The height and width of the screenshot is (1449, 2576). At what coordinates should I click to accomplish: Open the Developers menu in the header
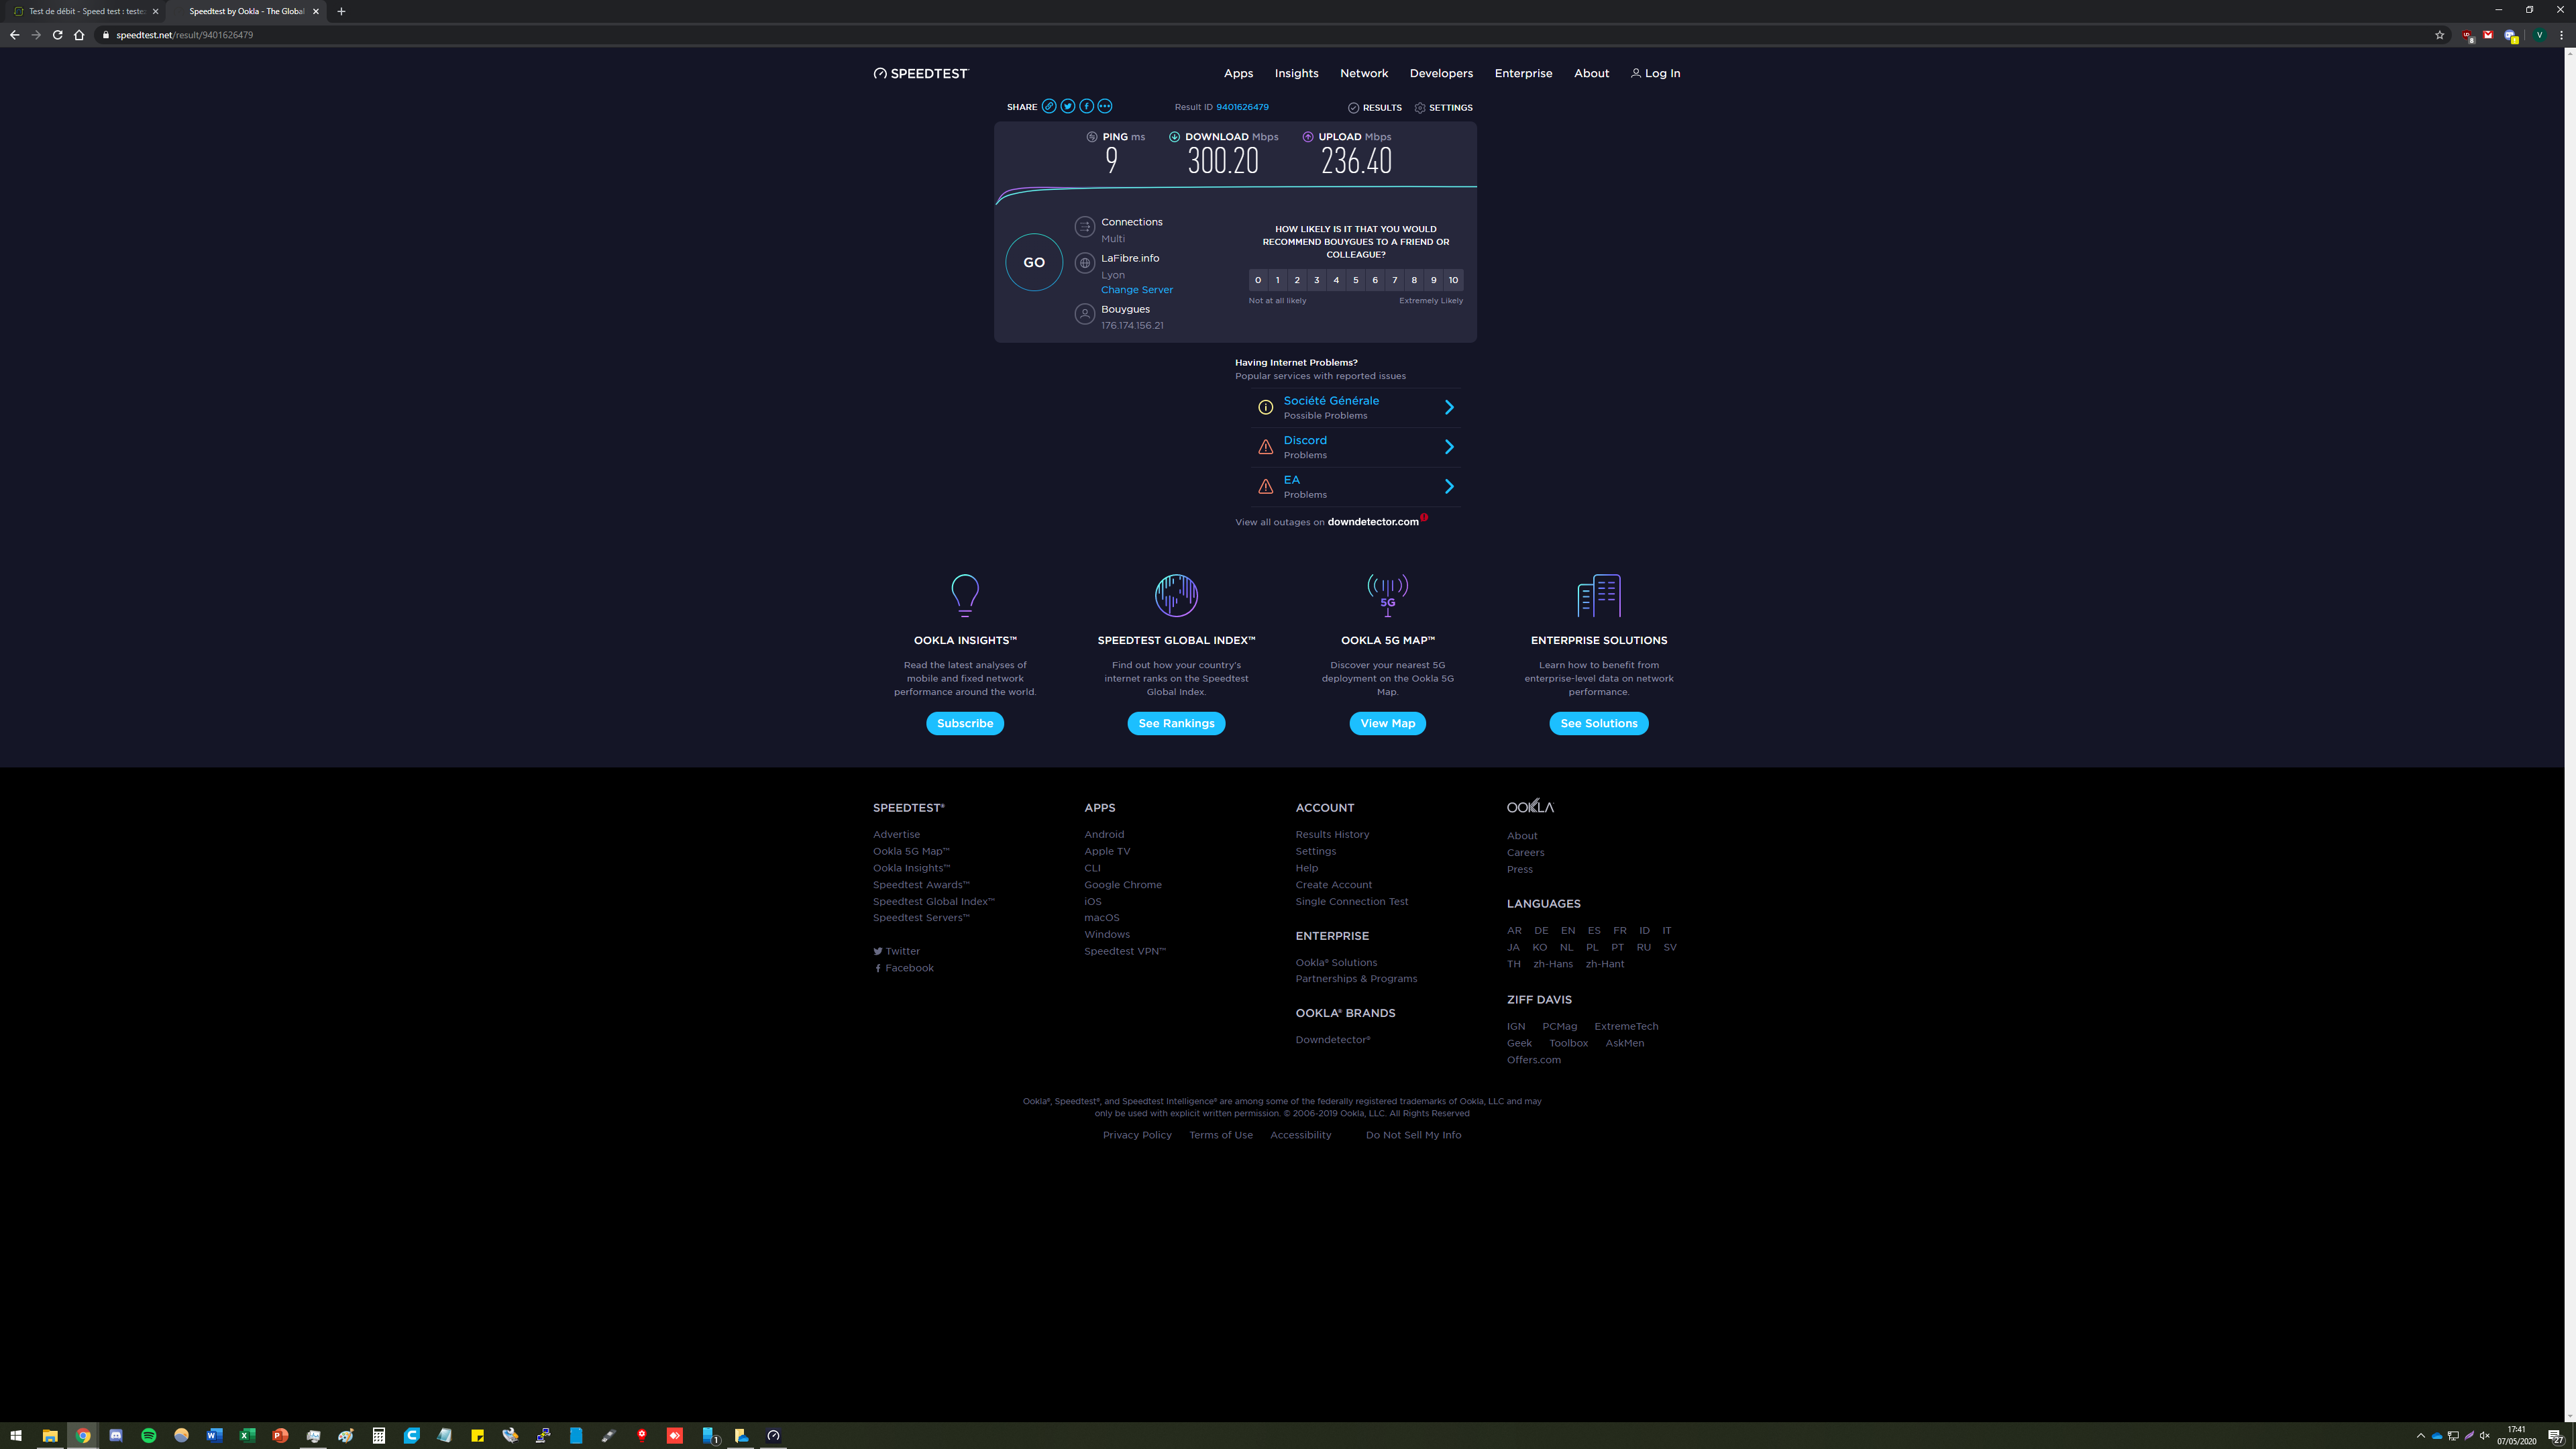click(x=1441, y=73)
